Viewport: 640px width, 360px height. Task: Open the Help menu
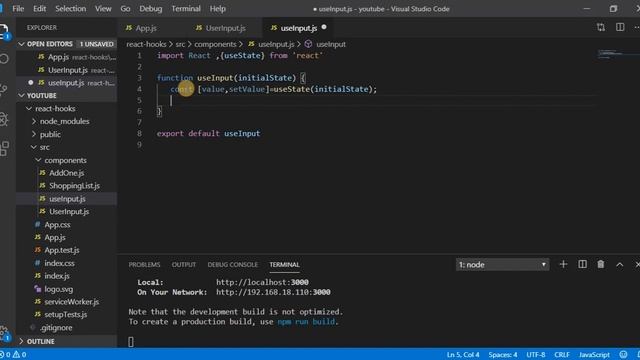tap(218, 9)
